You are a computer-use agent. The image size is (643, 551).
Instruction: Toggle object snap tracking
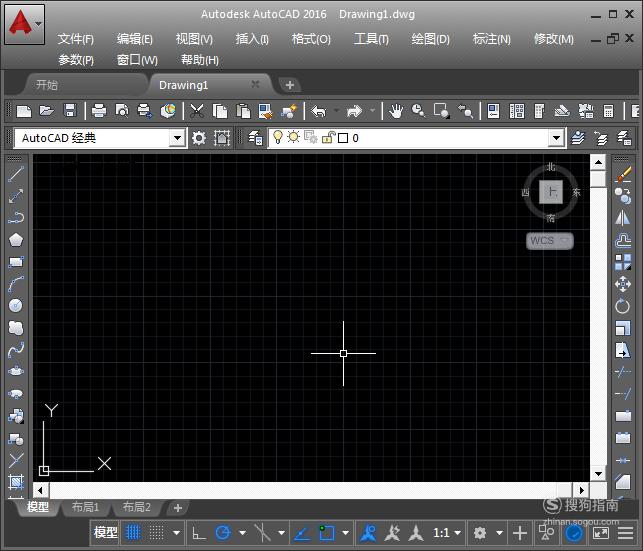tap(302, 533)
